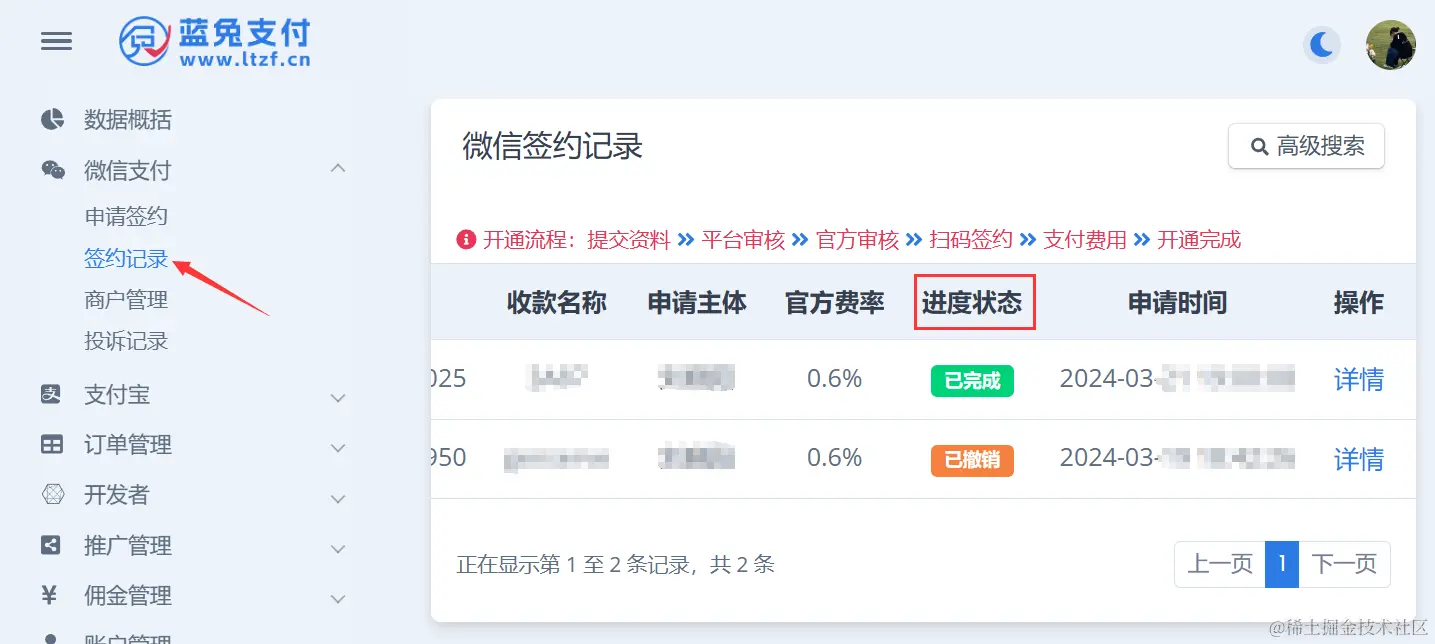Open the hamburger sidebar menu
The width and height of the screenshot is (1435, 644).
click(x=56, y=41)
